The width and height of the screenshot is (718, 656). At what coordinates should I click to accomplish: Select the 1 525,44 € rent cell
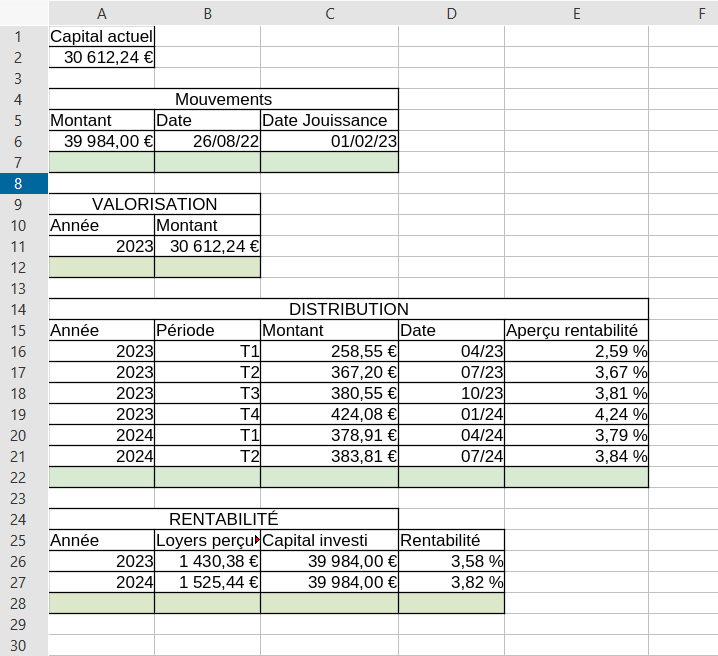(x=207, y=582)
